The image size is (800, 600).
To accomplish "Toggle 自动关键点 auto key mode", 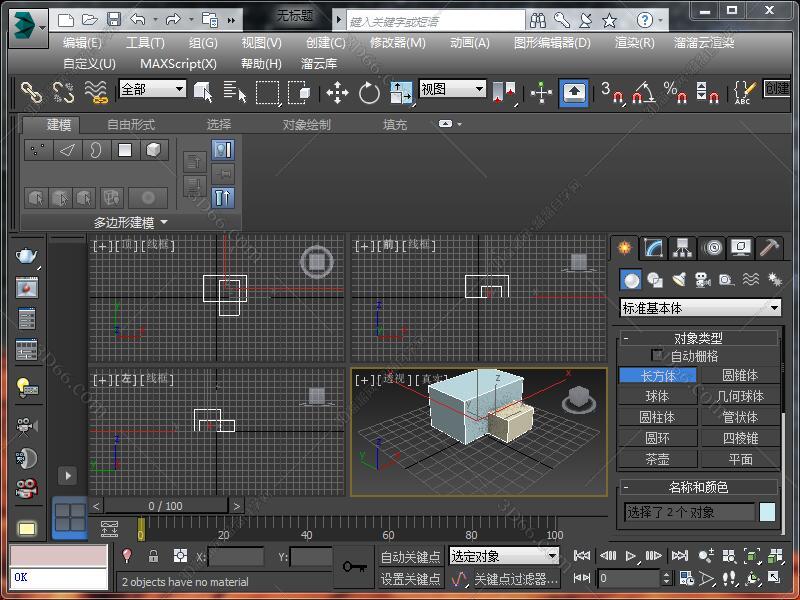I will (x=410, y=557).
